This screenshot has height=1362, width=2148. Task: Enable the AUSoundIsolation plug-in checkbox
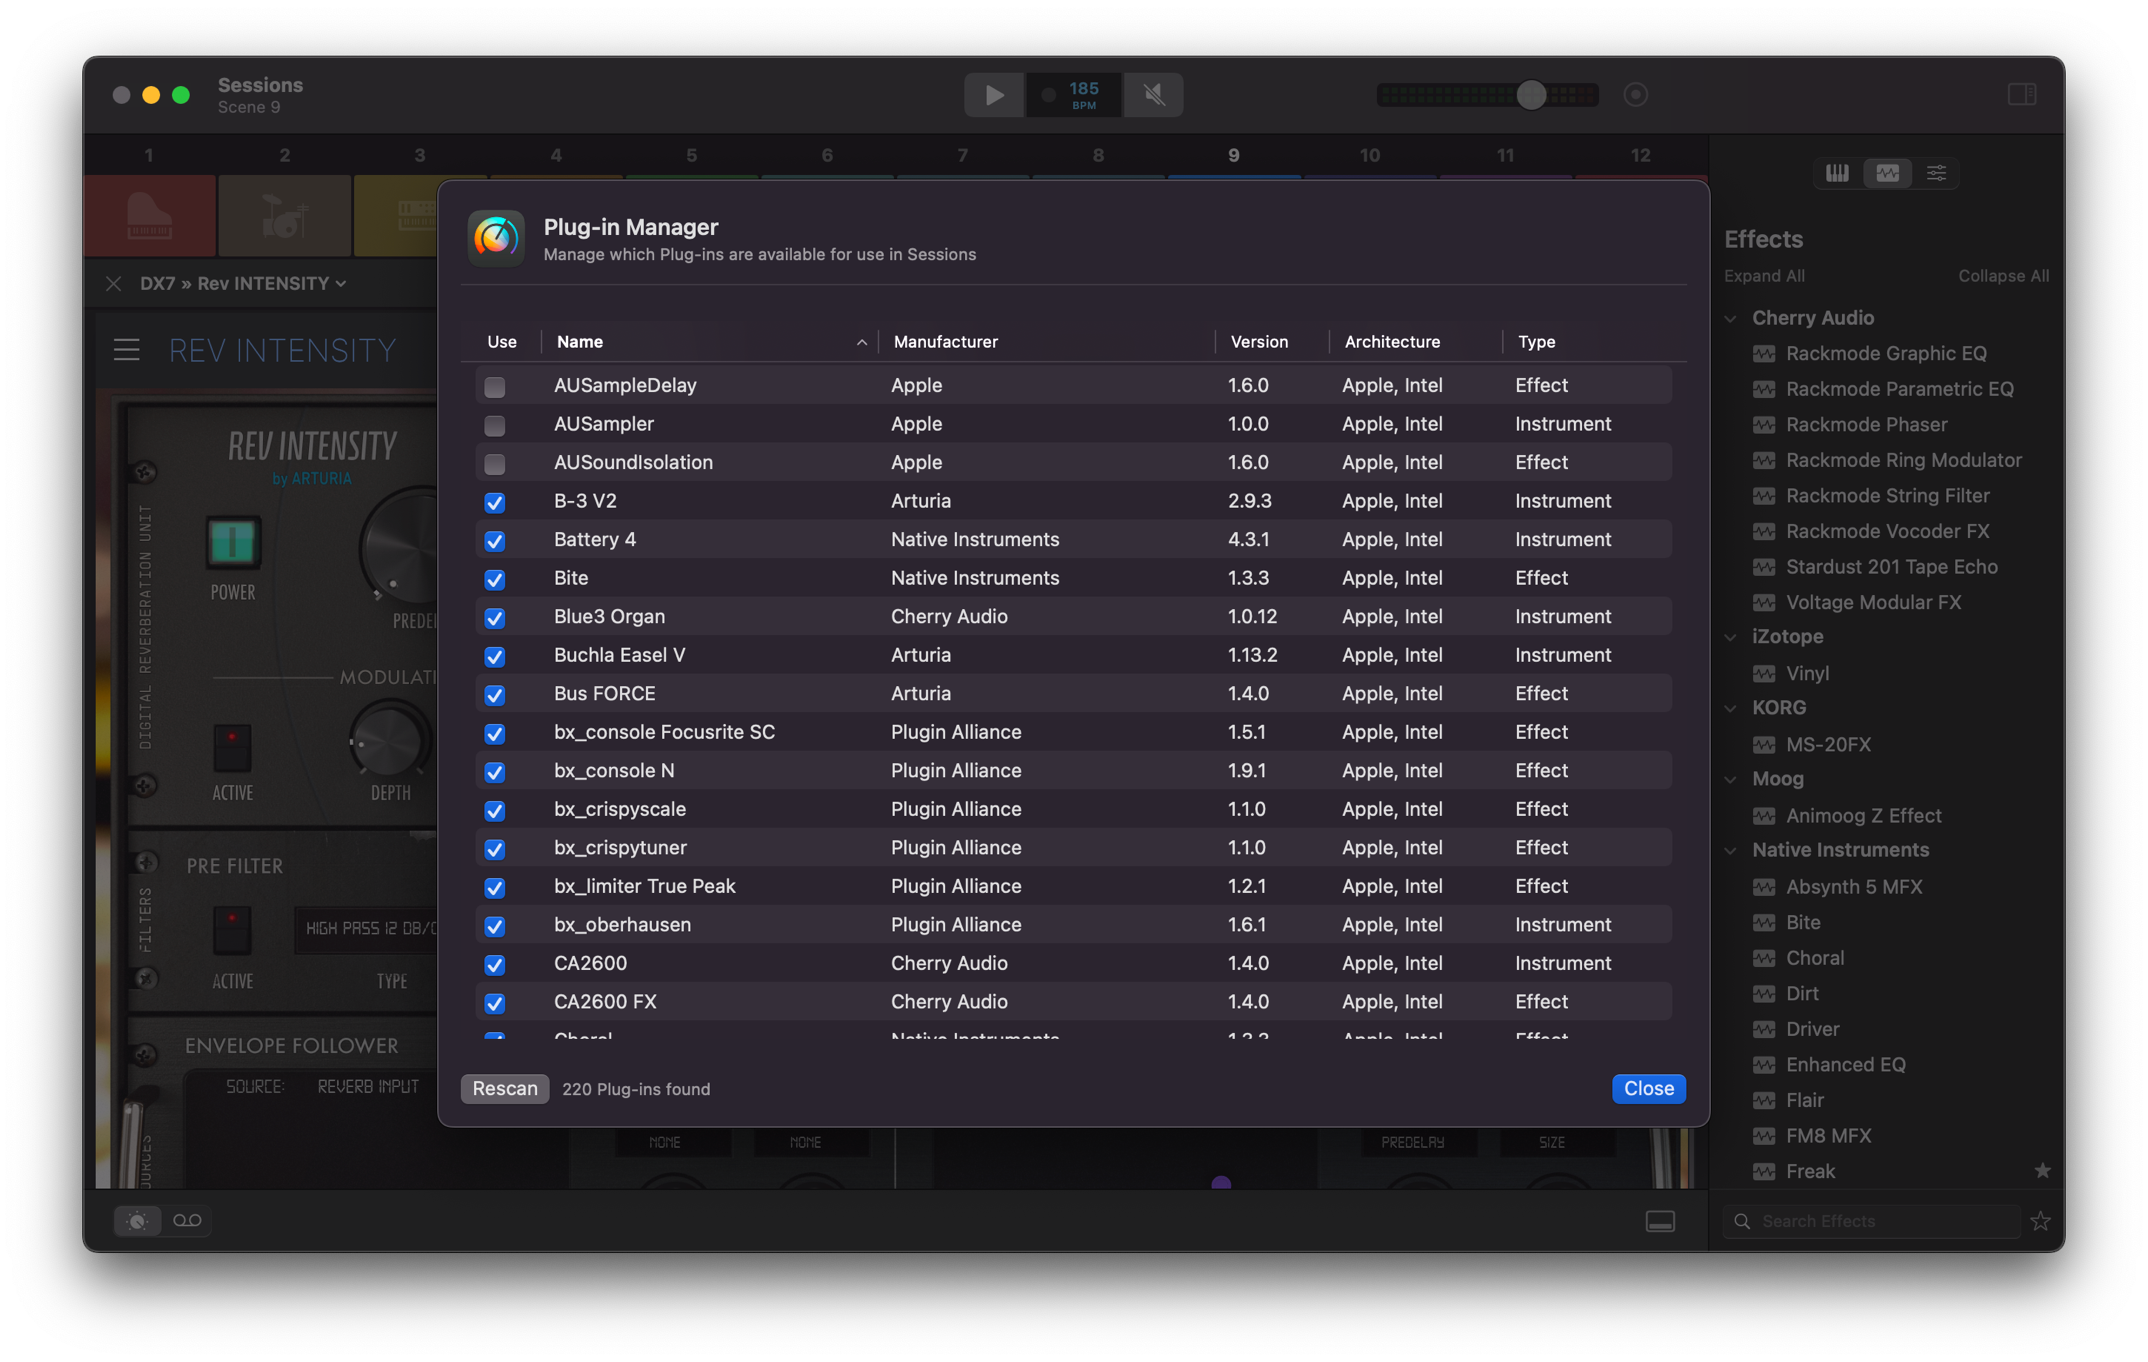point(494,463)
